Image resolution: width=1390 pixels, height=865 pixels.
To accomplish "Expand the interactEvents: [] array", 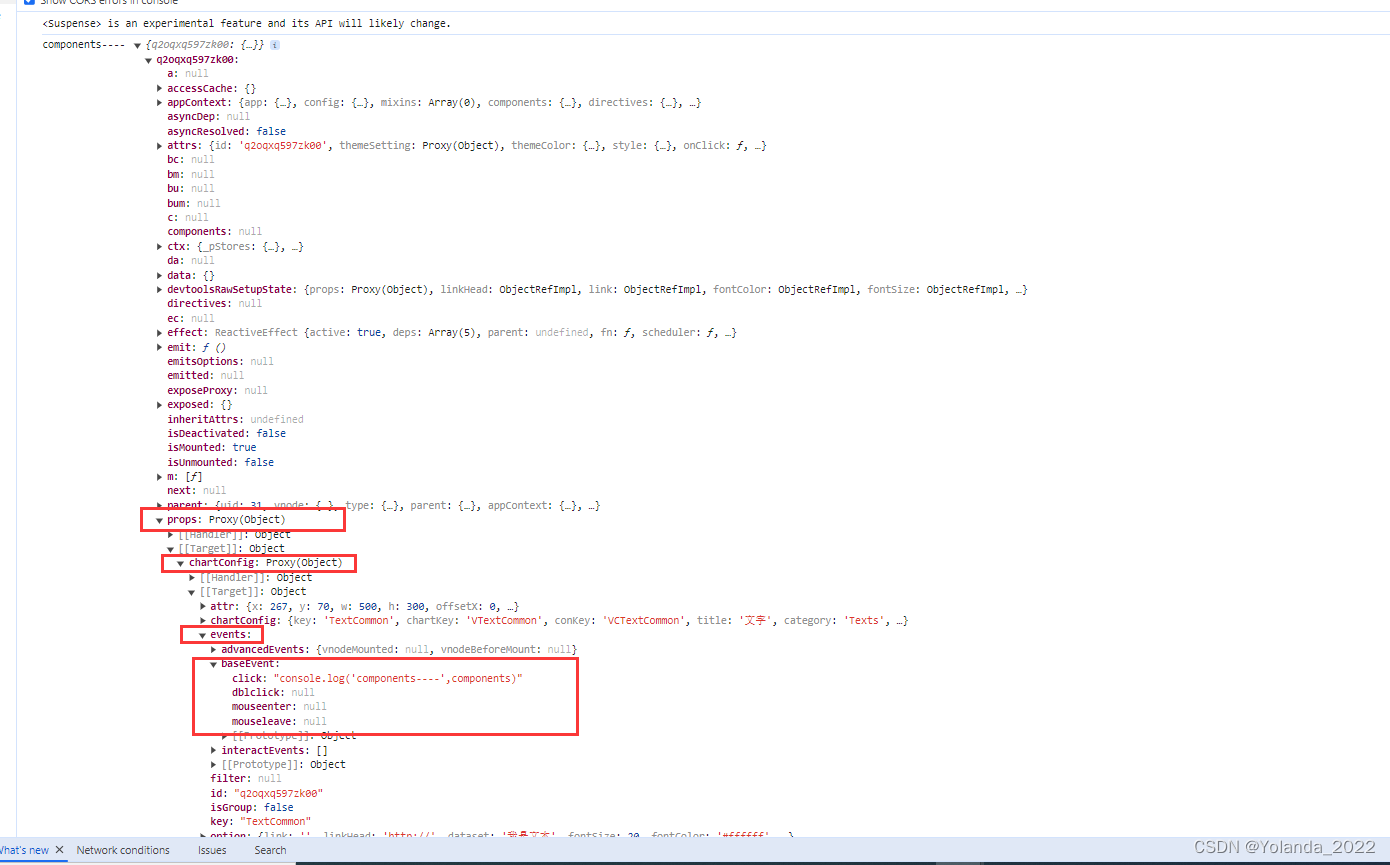I will [214, 750].
